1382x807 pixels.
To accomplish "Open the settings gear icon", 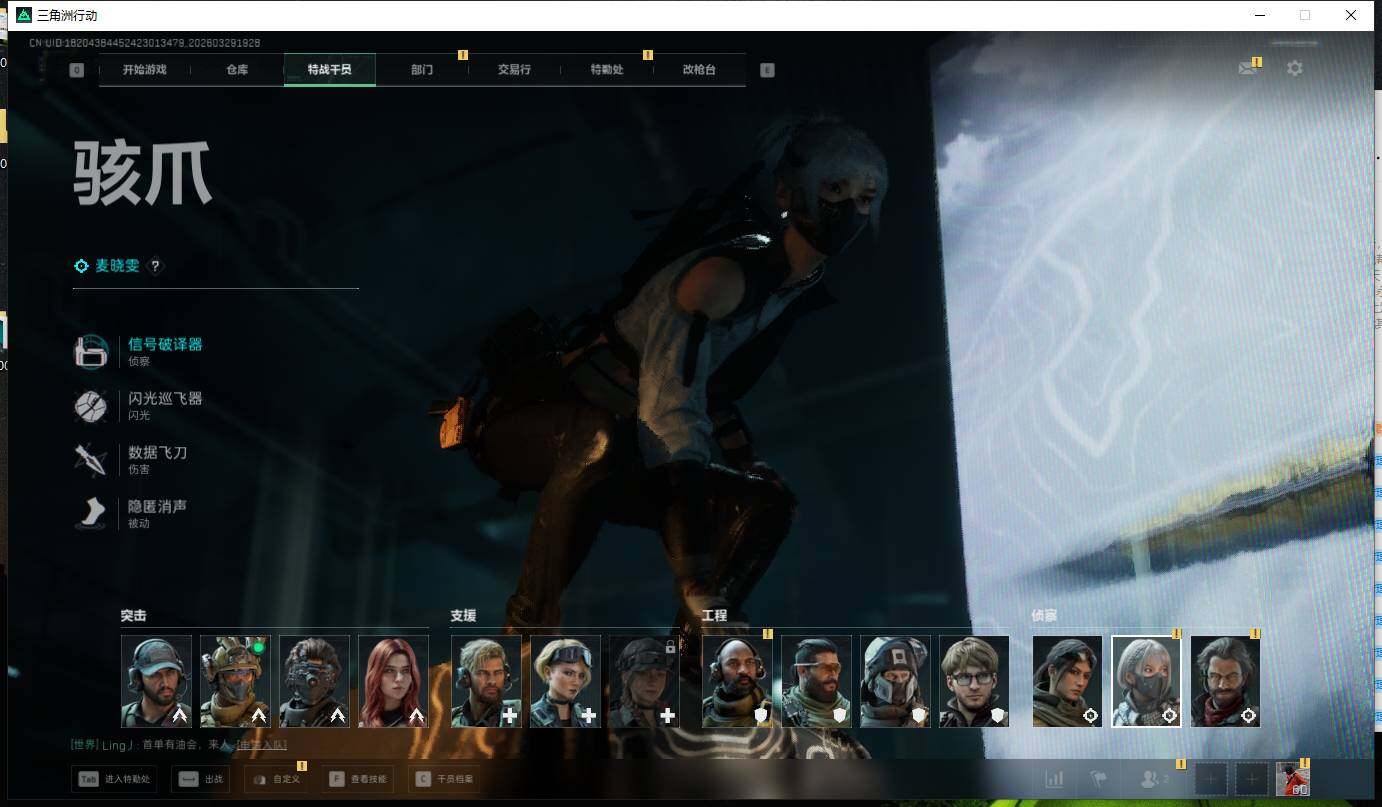I will [1295, 69].
